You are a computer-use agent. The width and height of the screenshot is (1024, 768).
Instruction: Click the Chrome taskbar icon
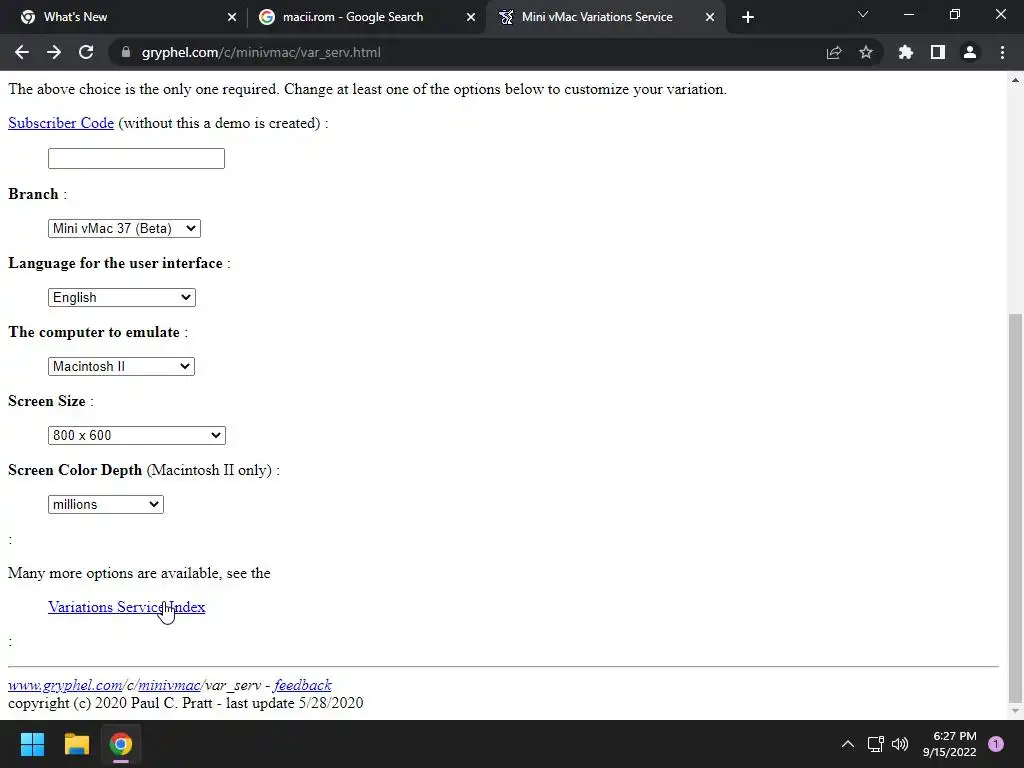[121, 744]
